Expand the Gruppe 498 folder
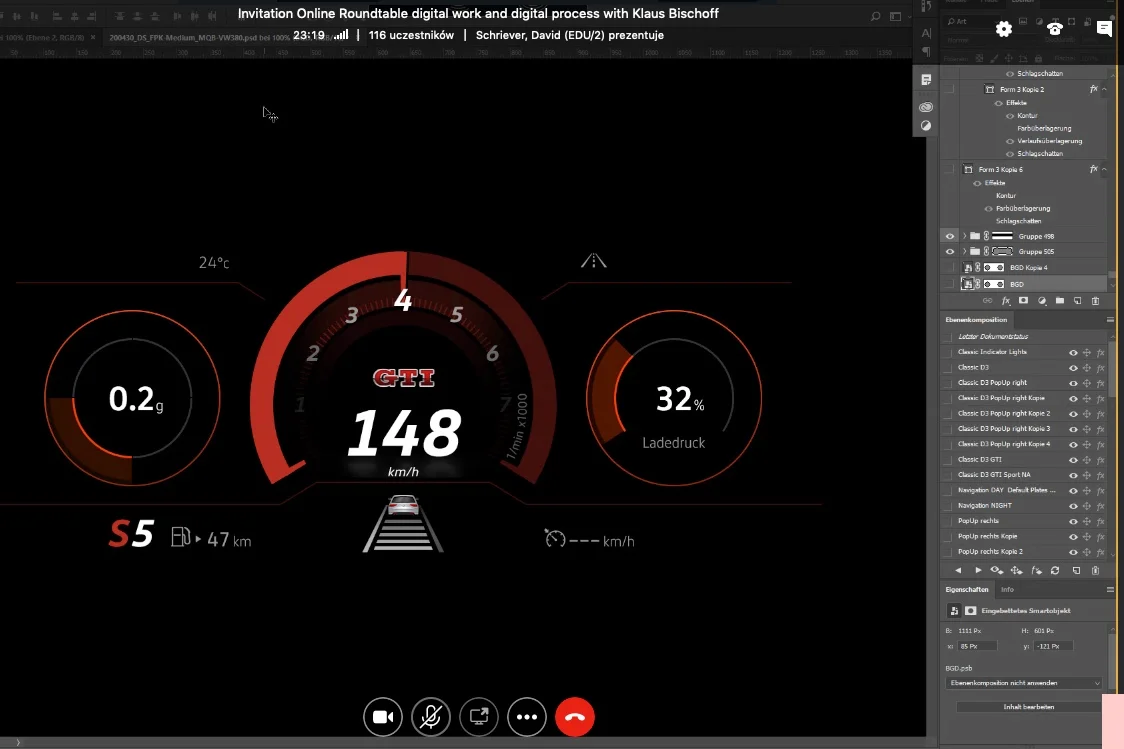The width and height of the screenshot is (1124, 749). 964,236
